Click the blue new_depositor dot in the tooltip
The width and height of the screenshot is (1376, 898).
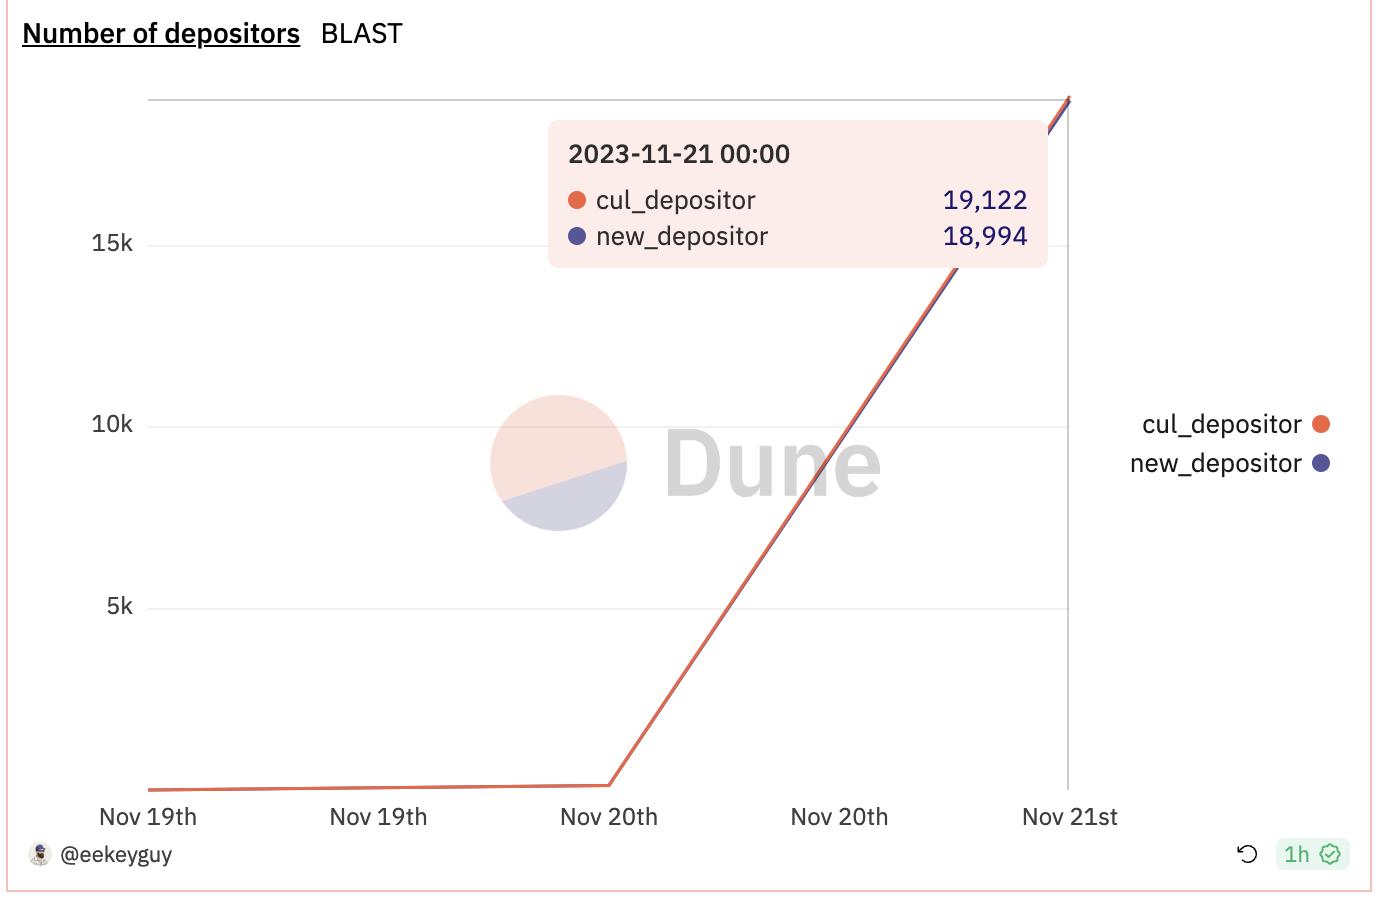pyautogui.click(x=577, y=237)
